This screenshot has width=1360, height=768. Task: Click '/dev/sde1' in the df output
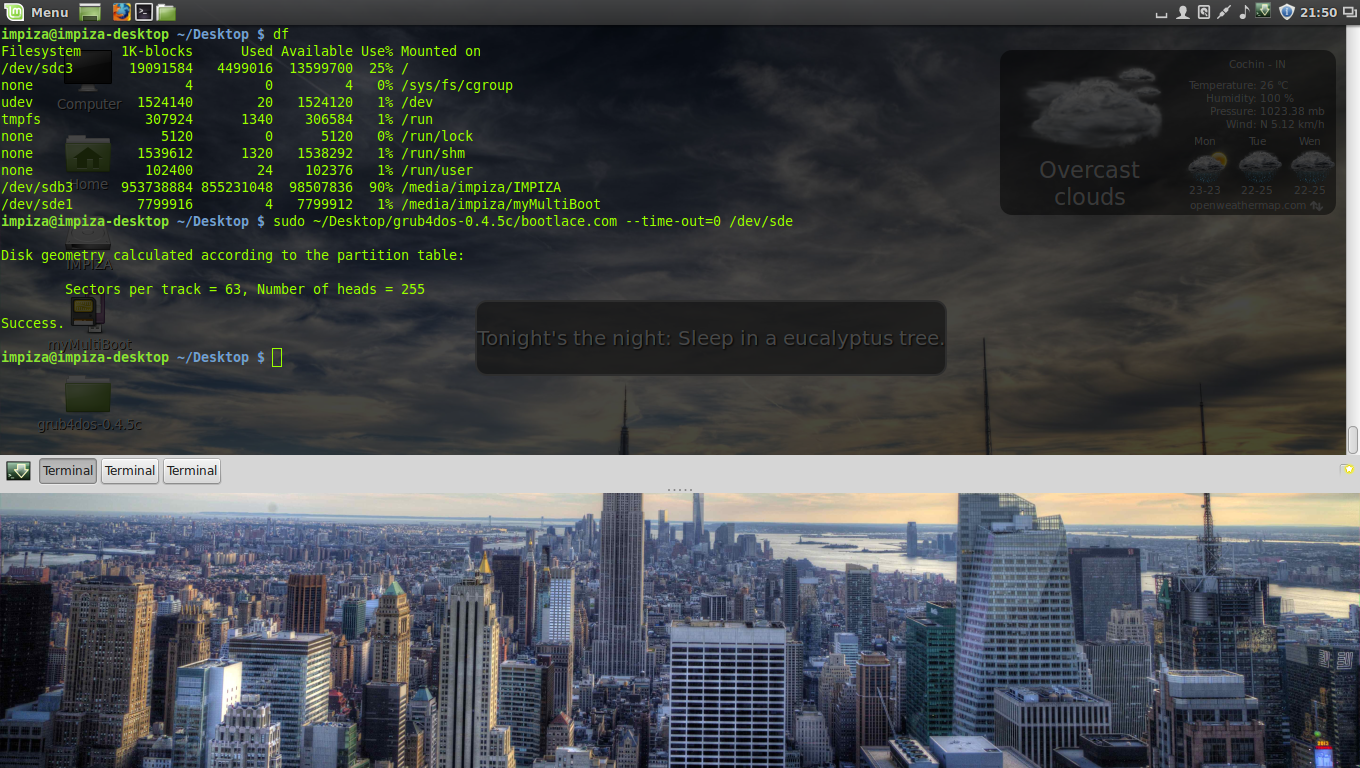pos(37,204)
